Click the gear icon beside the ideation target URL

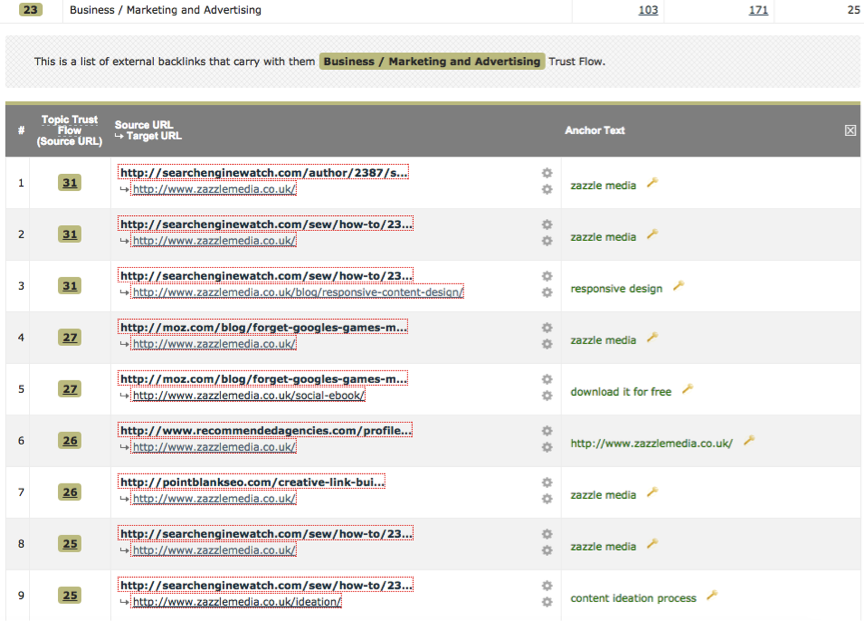tap(547, 602)
